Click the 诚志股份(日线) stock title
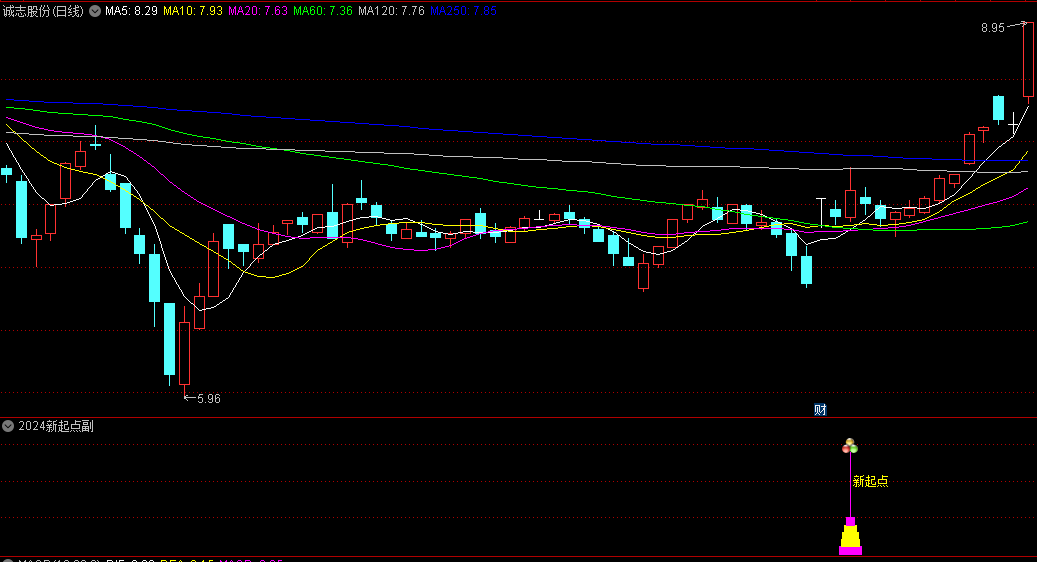 point(43,11)
